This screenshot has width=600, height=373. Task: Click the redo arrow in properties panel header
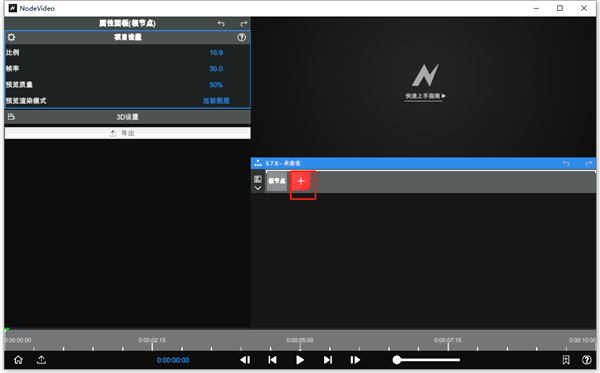tap(244, 23)
